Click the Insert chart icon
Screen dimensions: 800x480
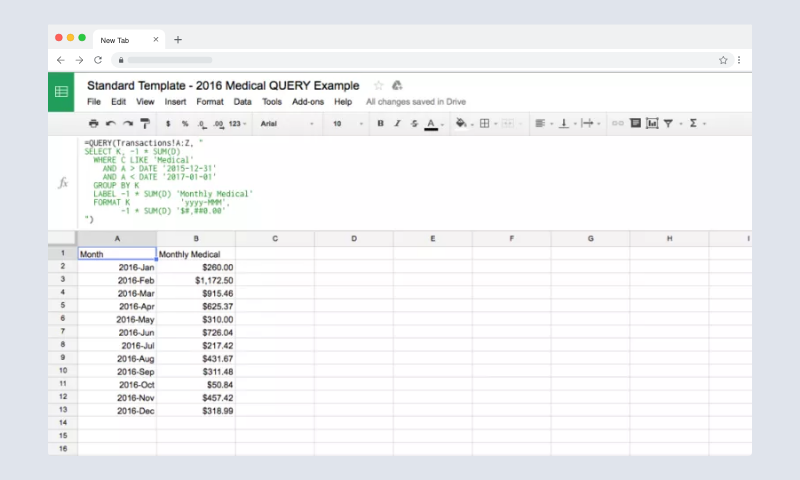[652, 123]
